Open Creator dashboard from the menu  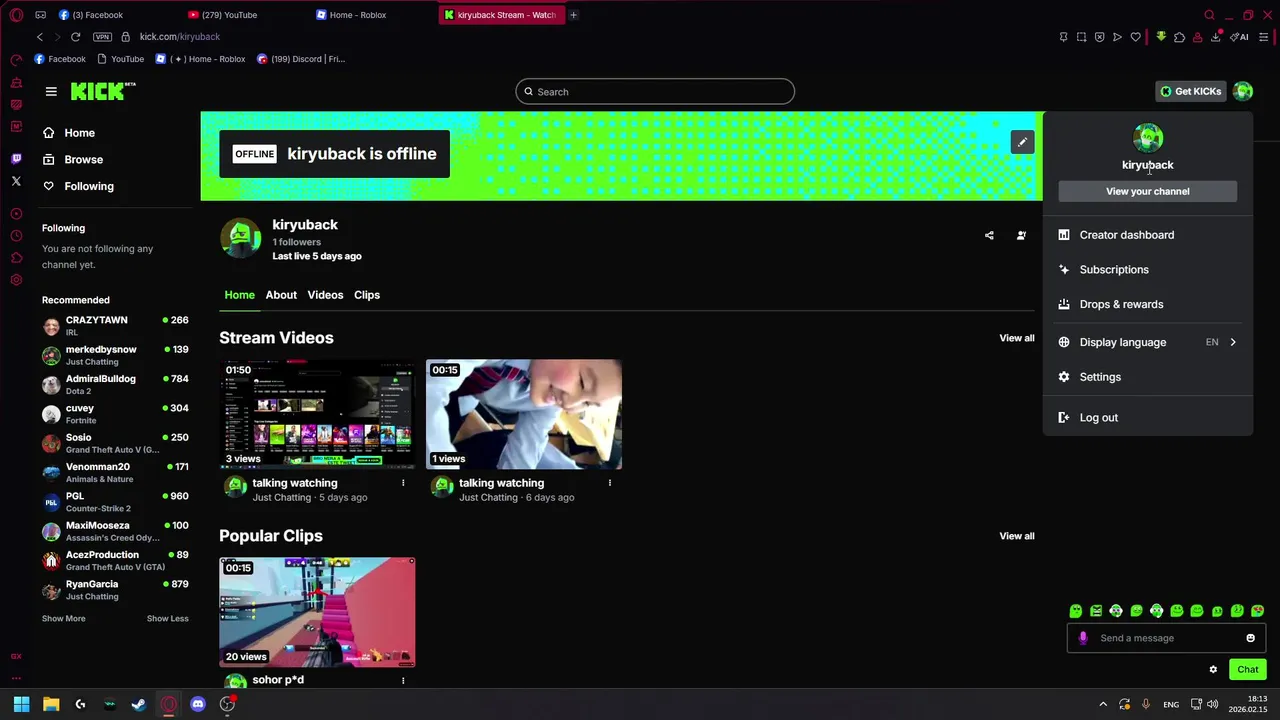tap(1148, 235)
